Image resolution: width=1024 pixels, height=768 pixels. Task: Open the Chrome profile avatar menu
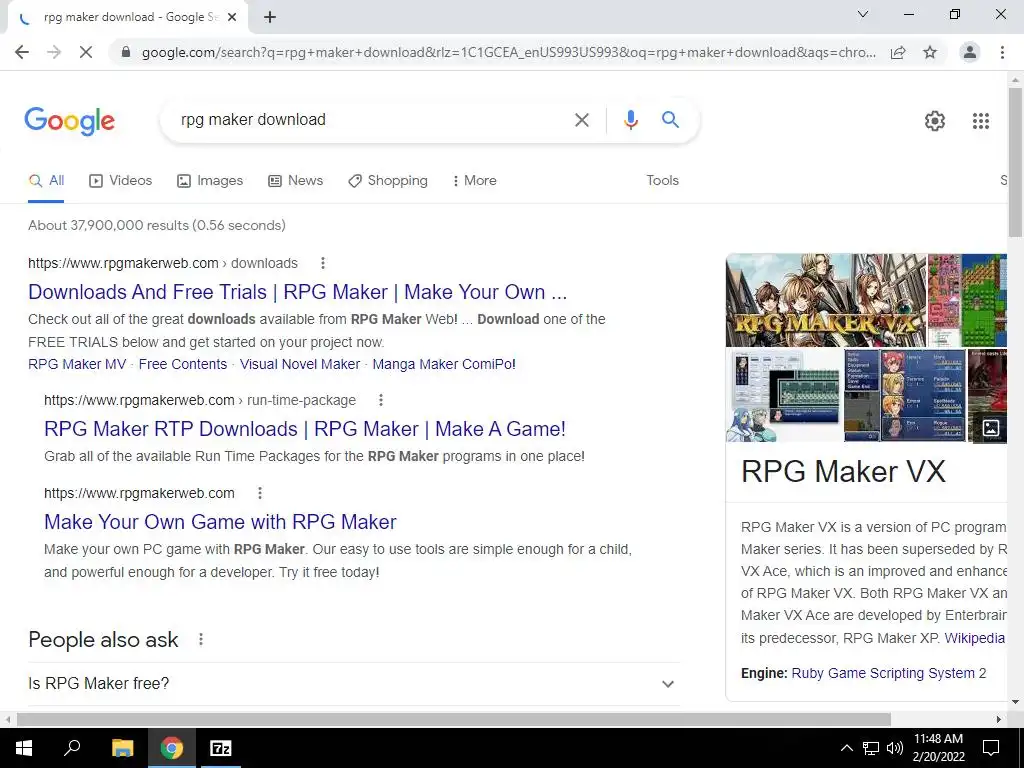tap(970, 52)
